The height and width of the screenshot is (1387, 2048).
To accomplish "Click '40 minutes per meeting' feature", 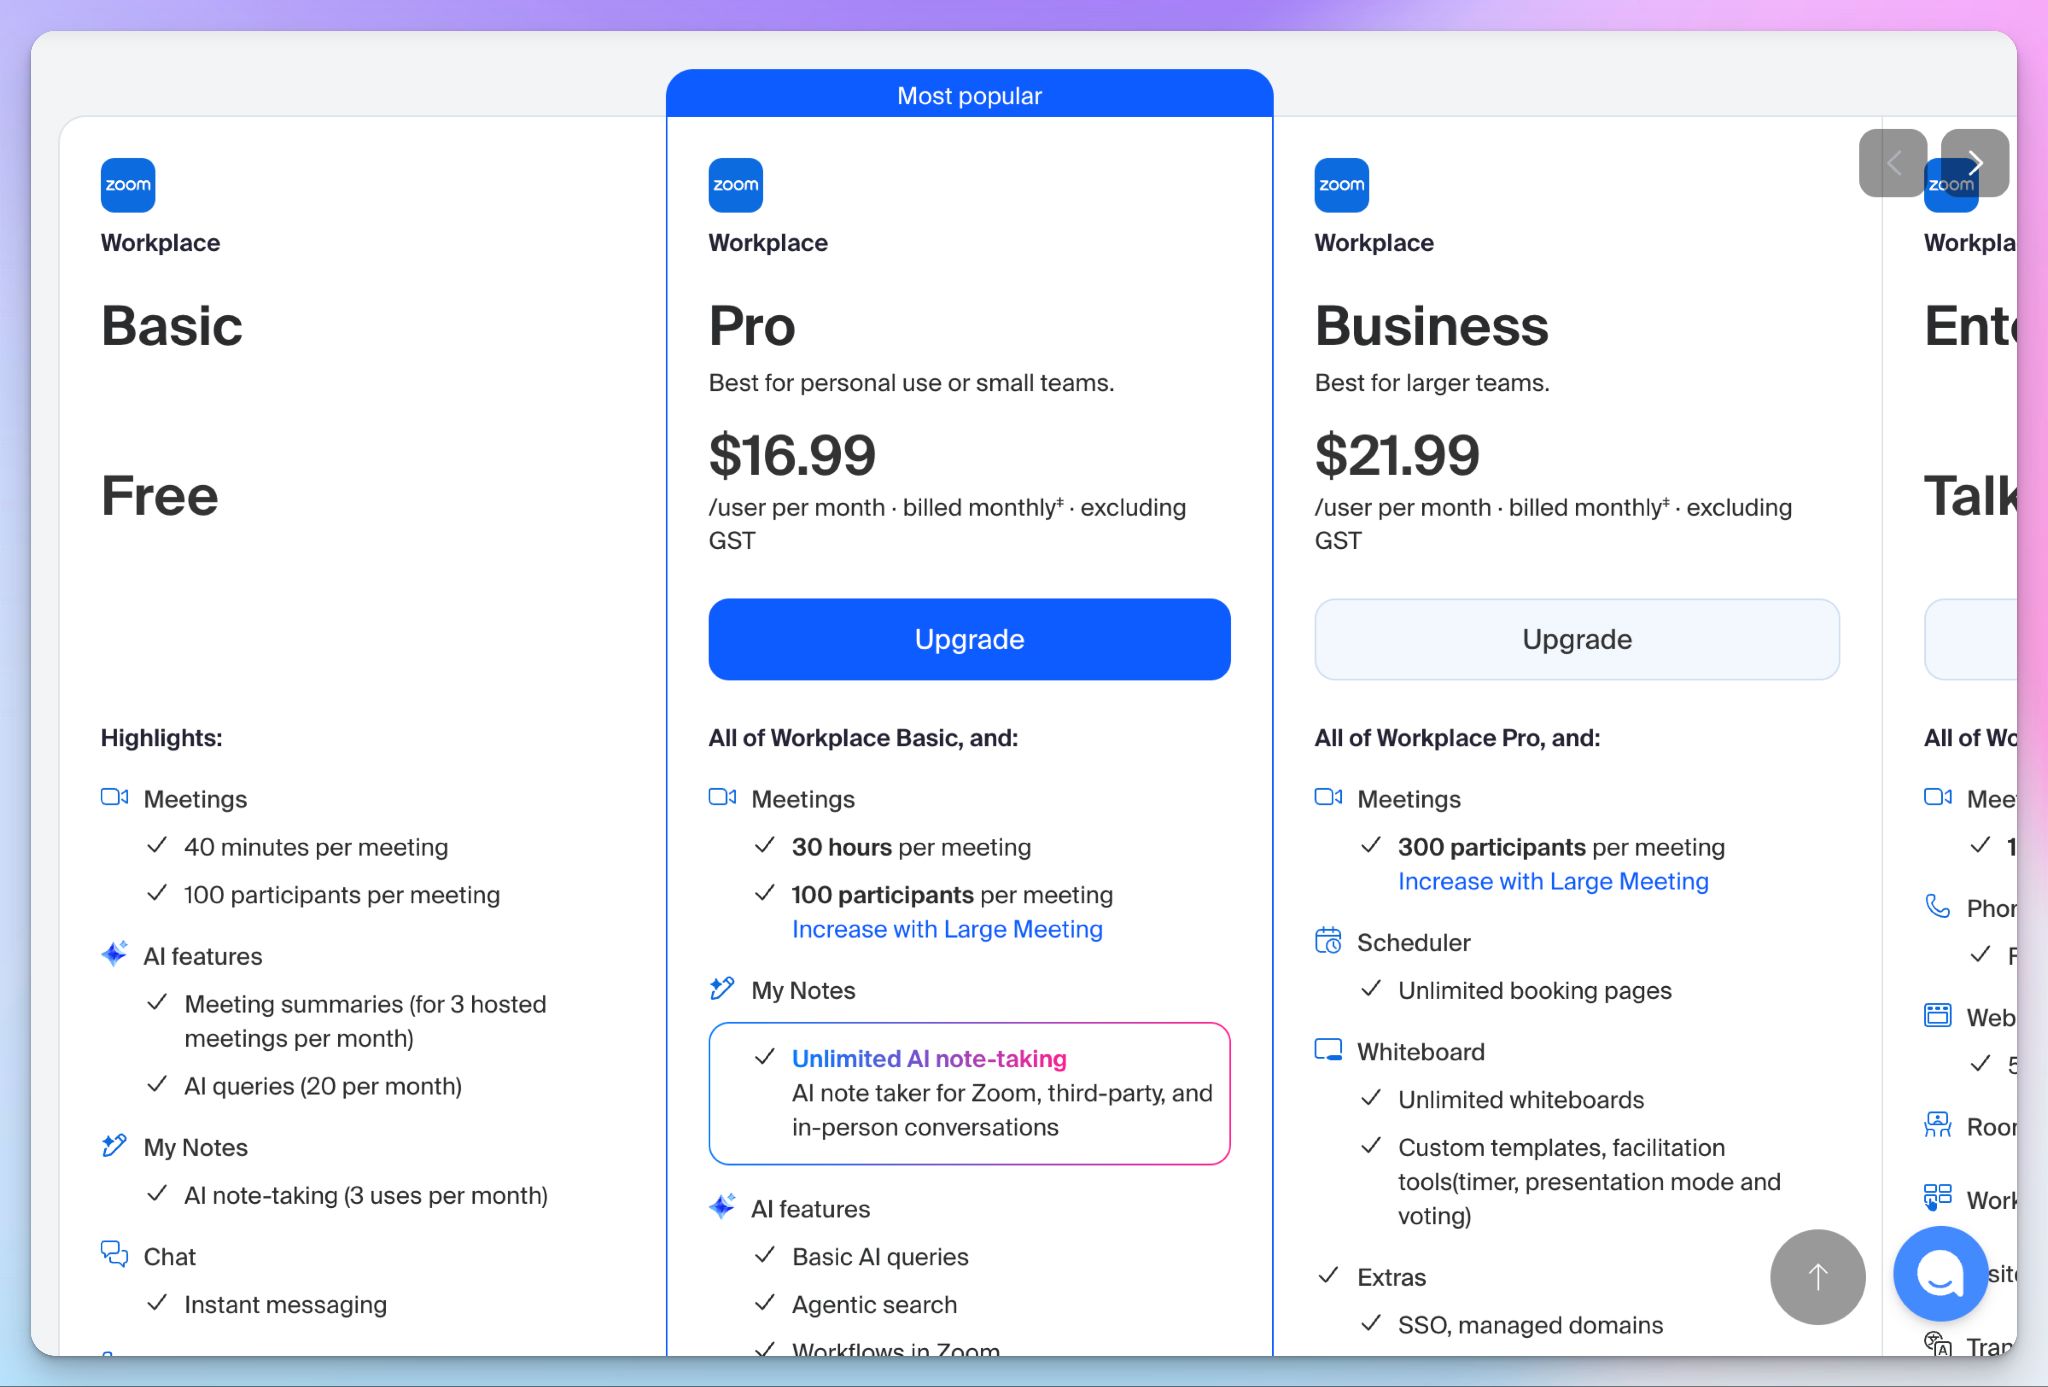I will [316, 847].
